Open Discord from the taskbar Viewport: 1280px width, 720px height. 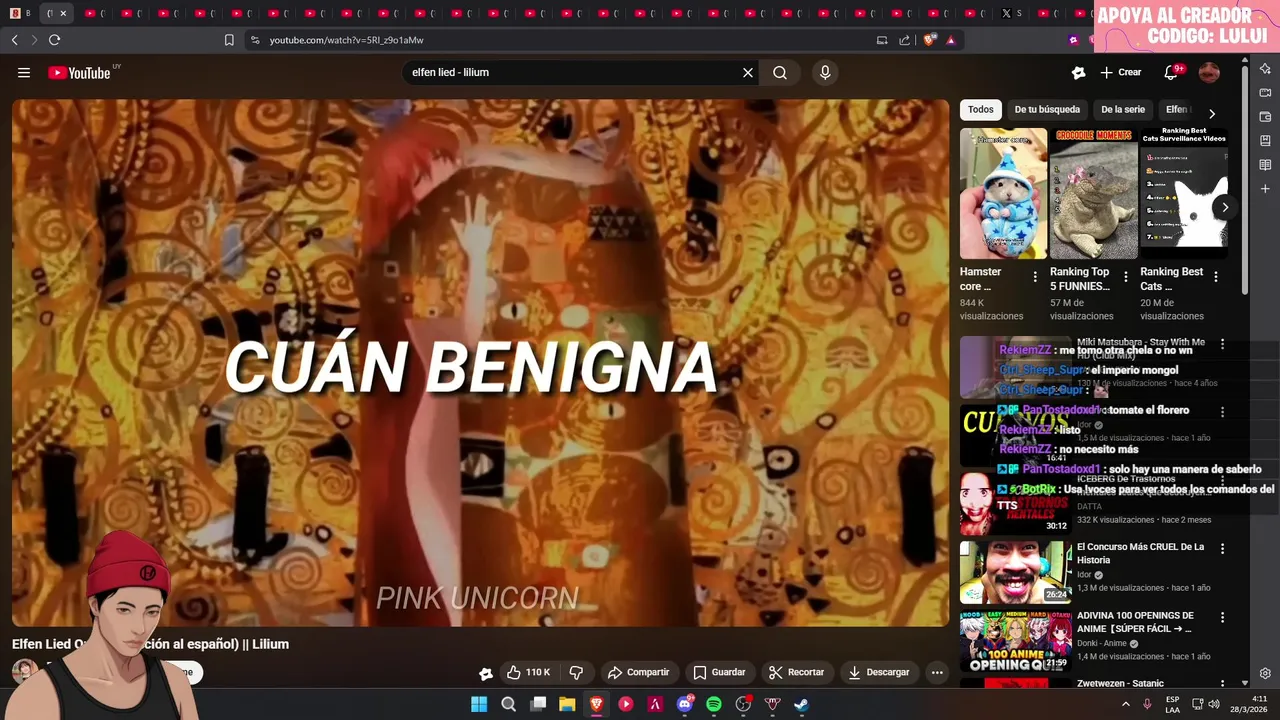[685, 704]
